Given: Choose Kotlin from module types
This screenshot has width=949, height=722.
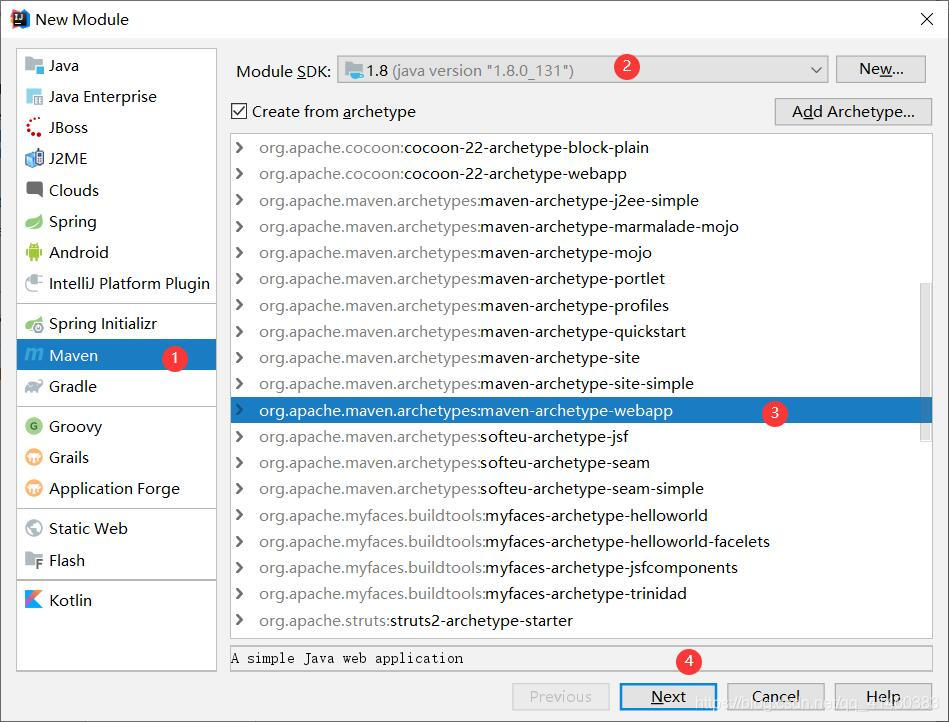Looking at the screenshot, I should tap(116, 600).
